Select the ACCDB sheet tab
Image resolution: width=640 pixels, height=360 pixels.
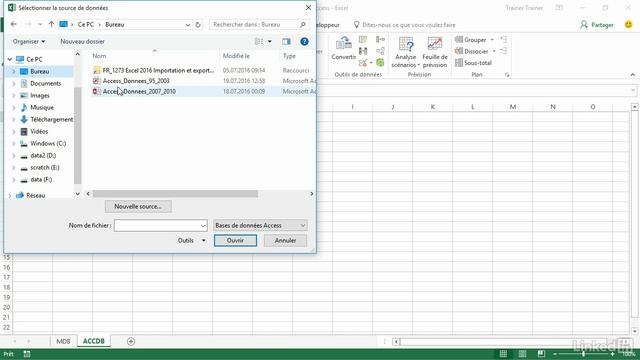tap(93, 341)
